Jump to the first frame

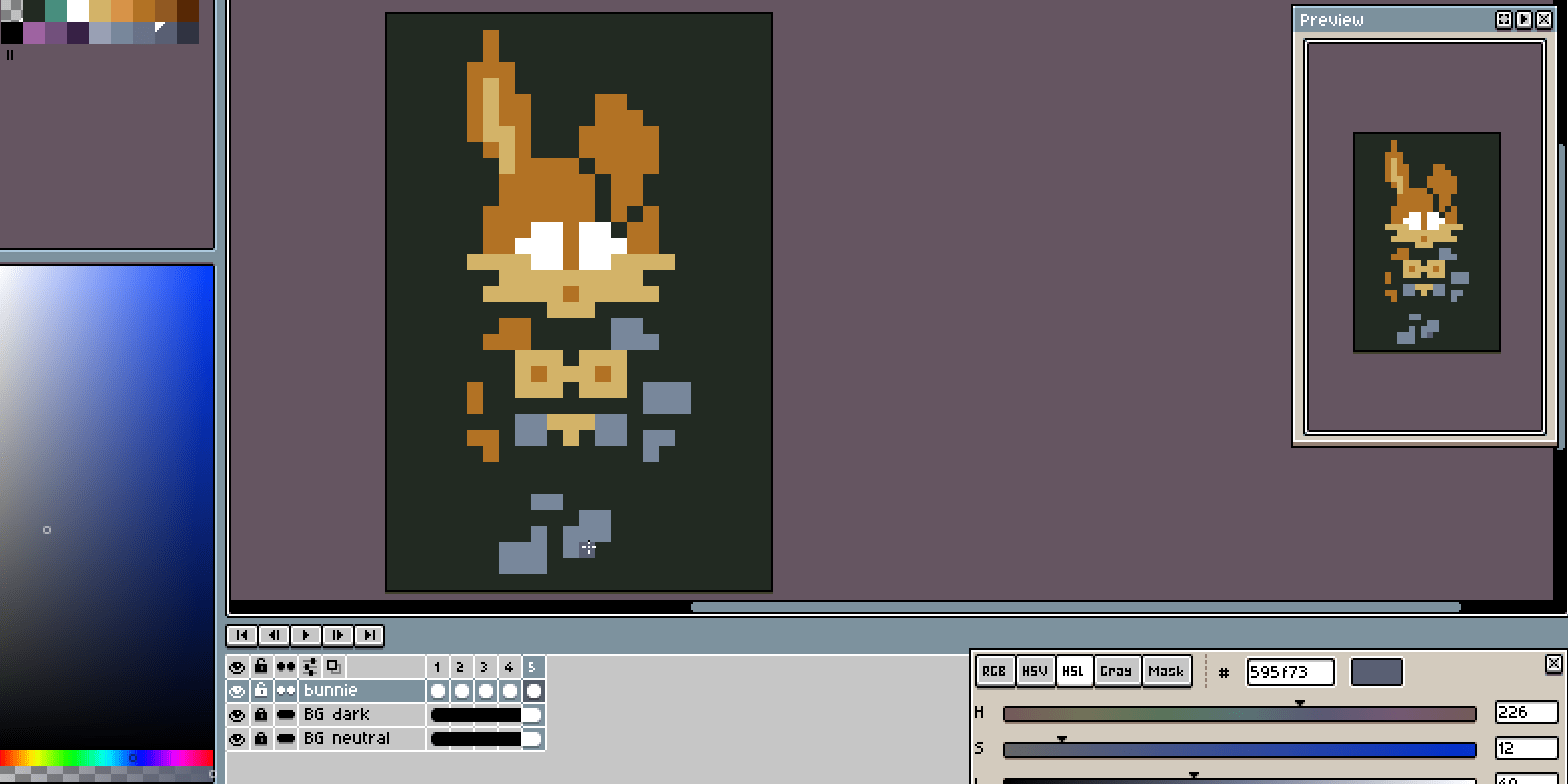[241, 635]
